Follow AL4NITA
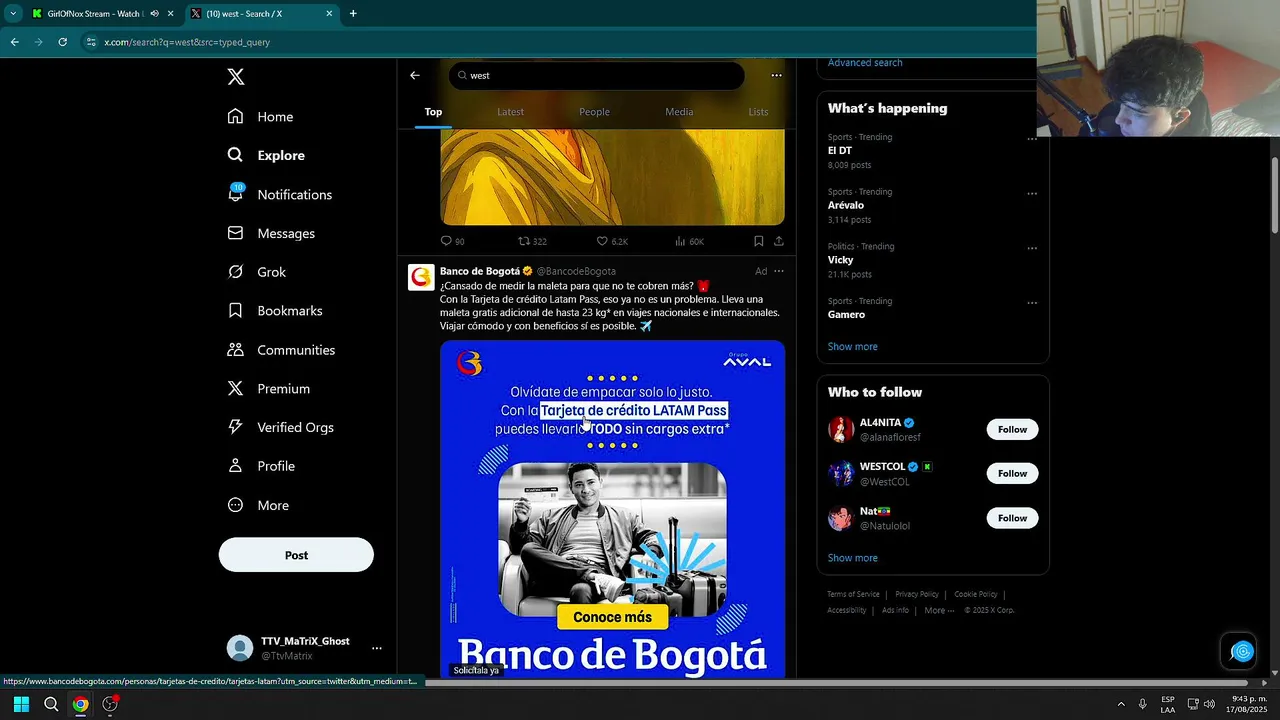 click(x=1012, y=429)
